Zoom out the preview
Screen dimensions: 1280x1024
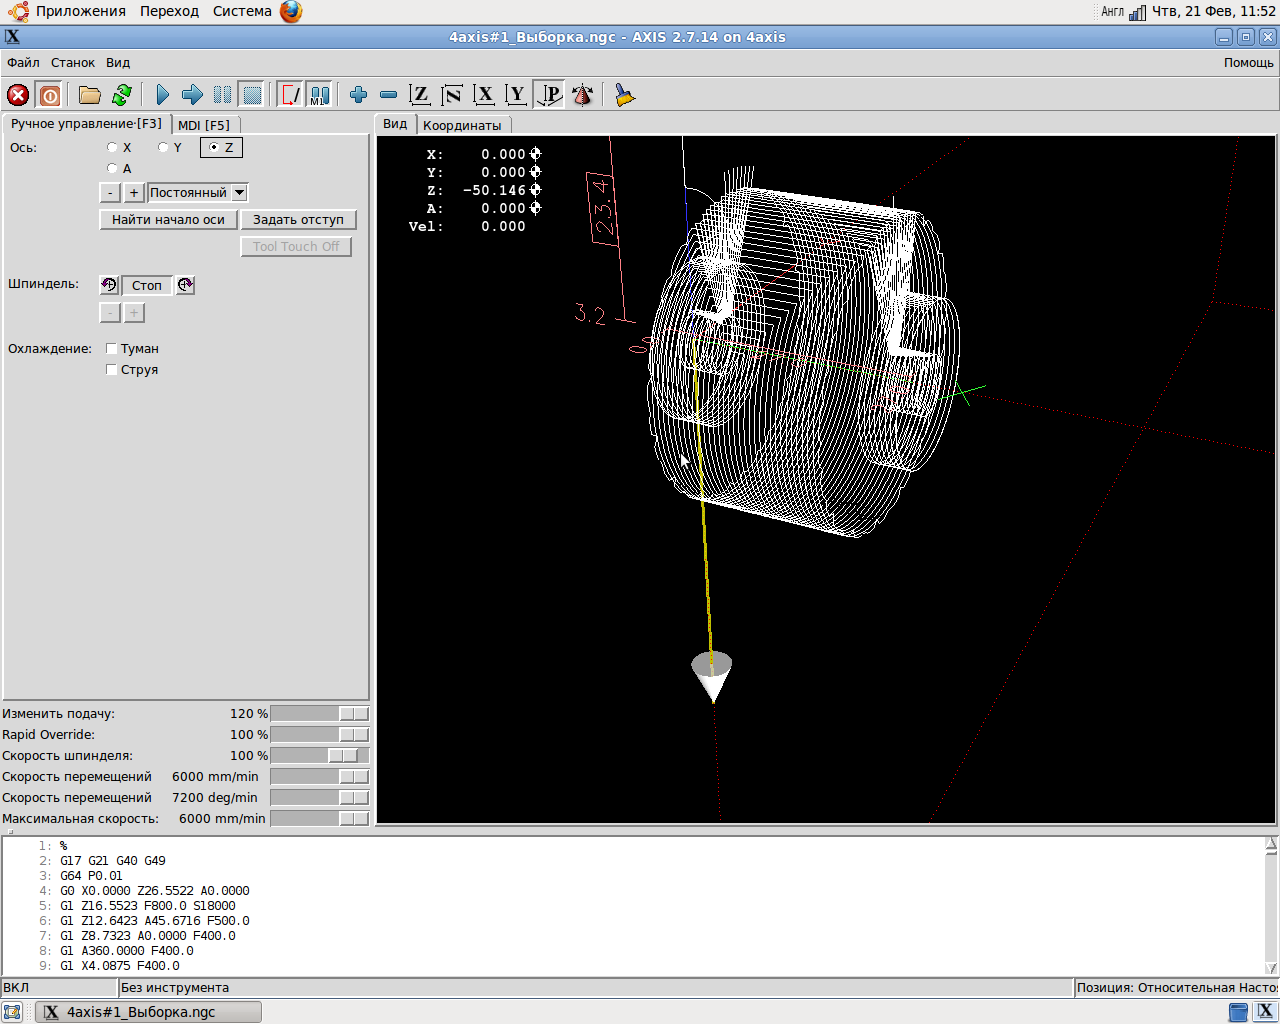388,95
